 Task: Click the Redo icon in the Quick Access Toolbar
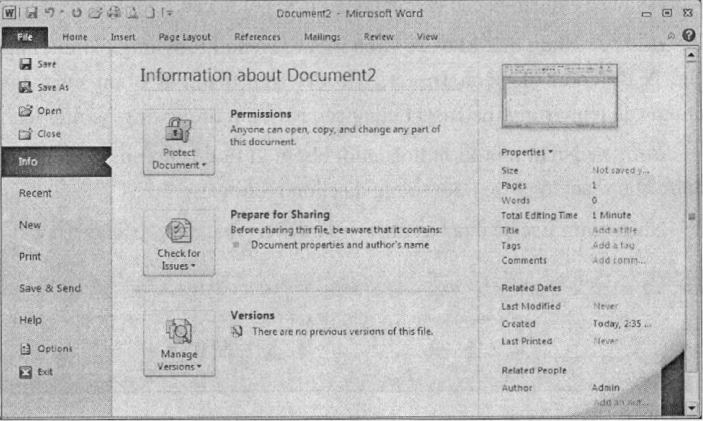(x=77, y=13)
